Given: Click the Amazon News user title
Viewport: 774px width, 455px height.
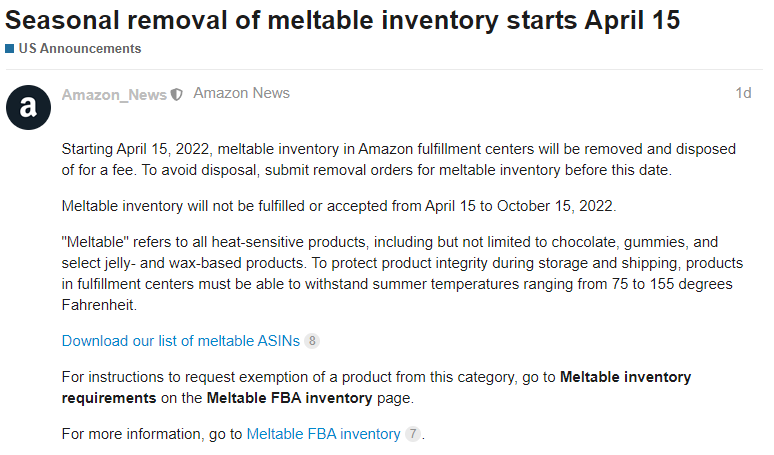Looking at the screenshot, I should [241, 93].
